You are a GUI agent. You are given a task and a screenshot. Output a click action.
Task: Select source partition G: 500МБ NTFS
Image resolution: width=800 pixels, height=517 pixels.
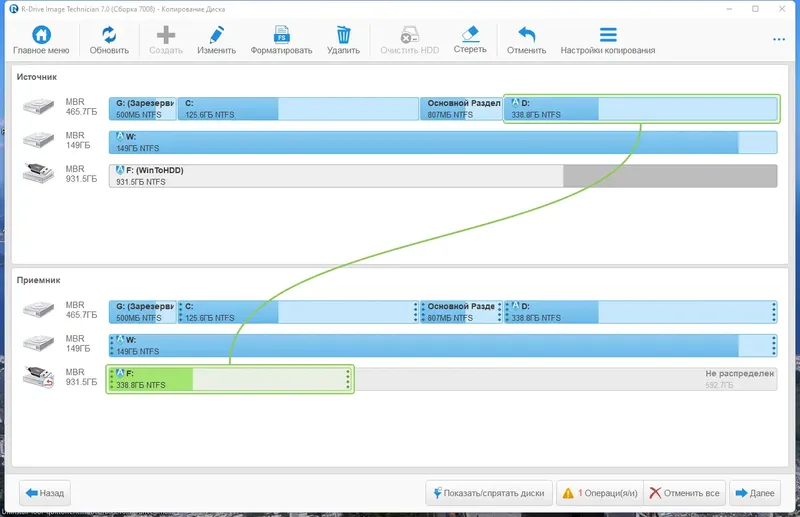[x=142, y=109]
